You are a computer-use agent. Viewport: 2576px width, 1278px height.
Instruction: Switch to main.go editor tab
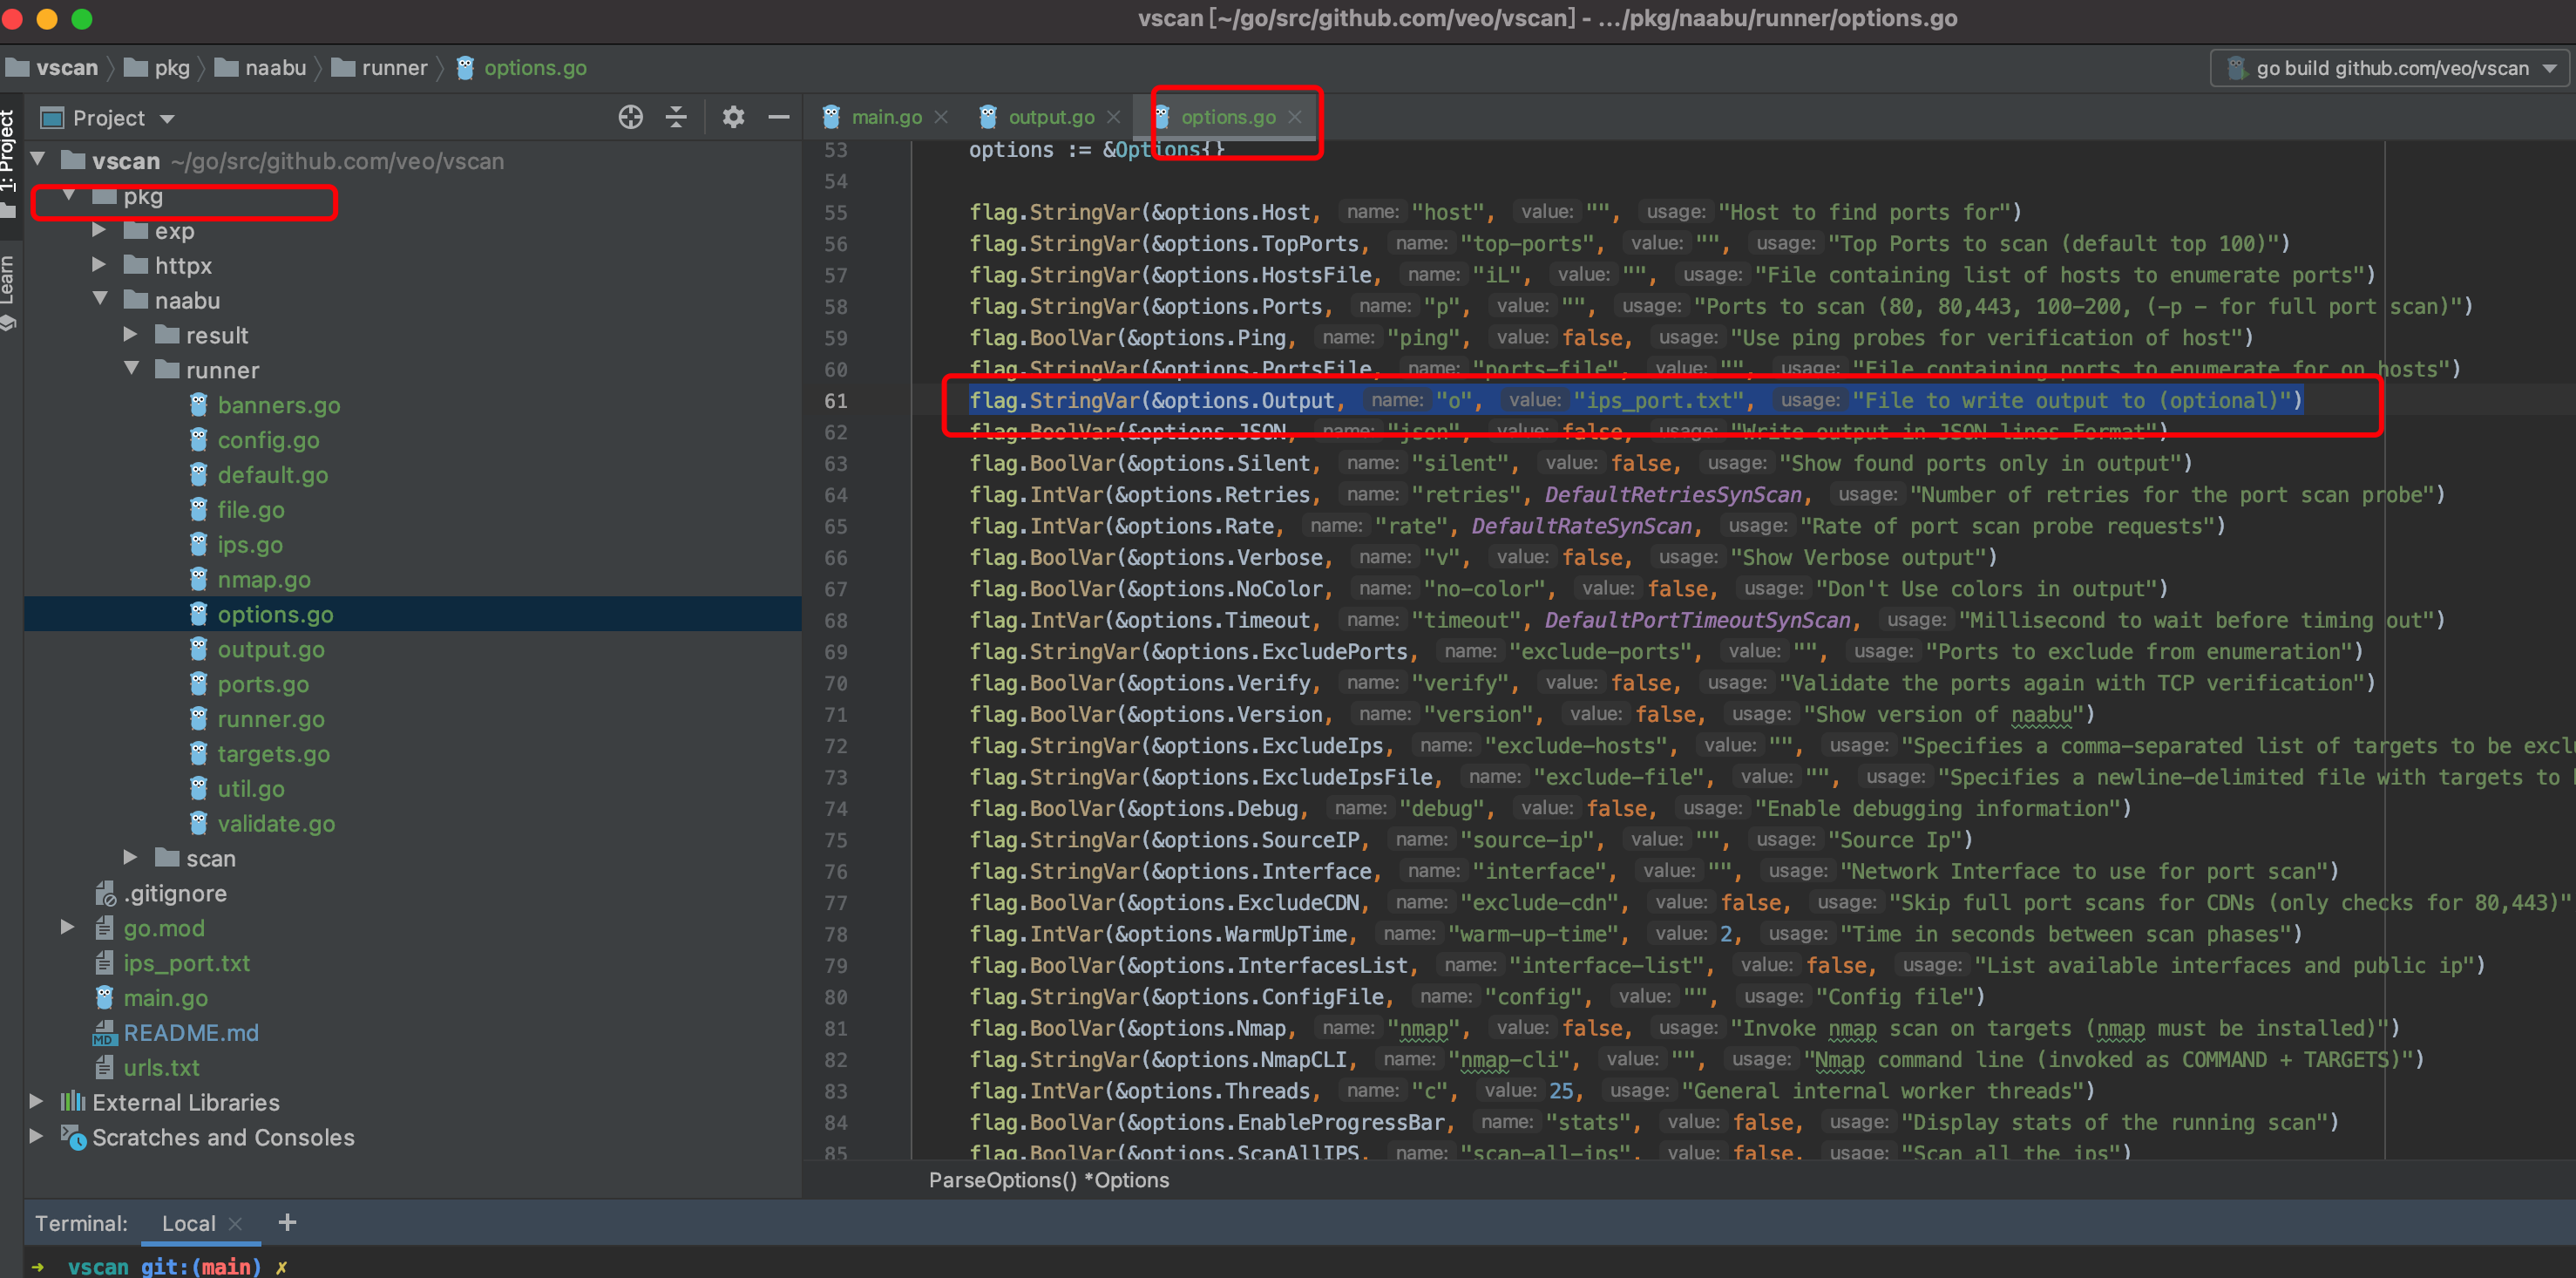886,117
